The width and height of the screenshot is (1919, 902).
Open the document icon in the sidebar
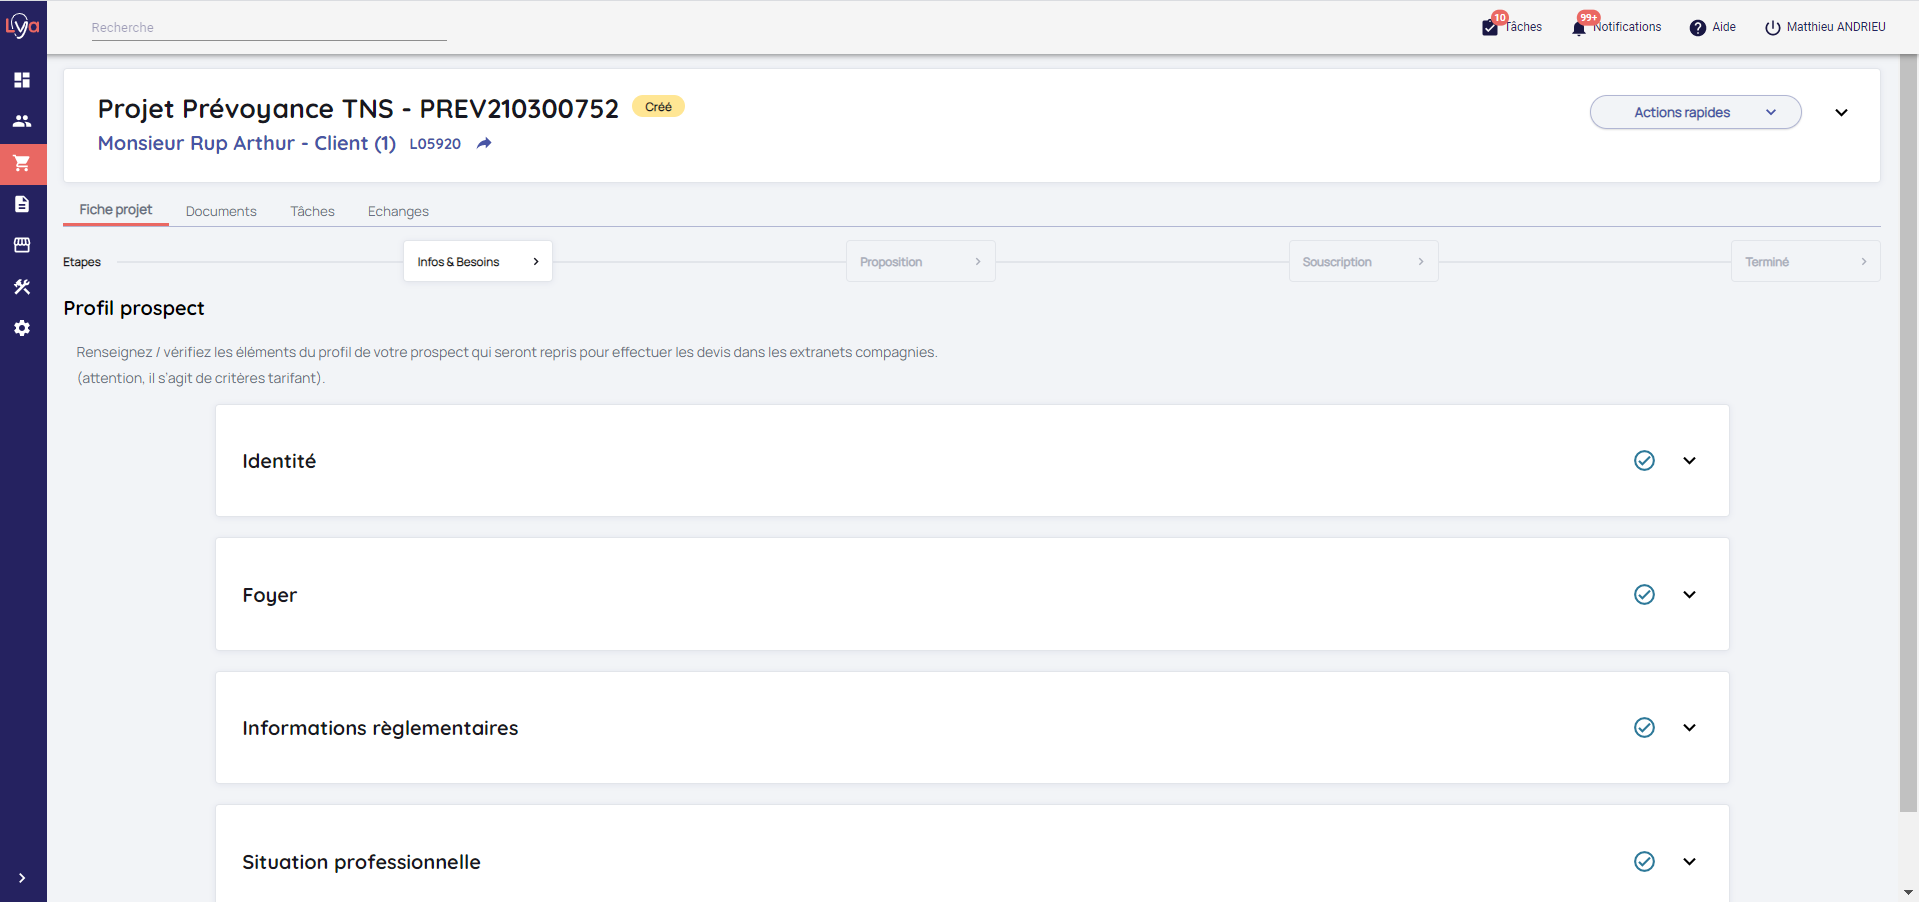click(x=22, y=204)
